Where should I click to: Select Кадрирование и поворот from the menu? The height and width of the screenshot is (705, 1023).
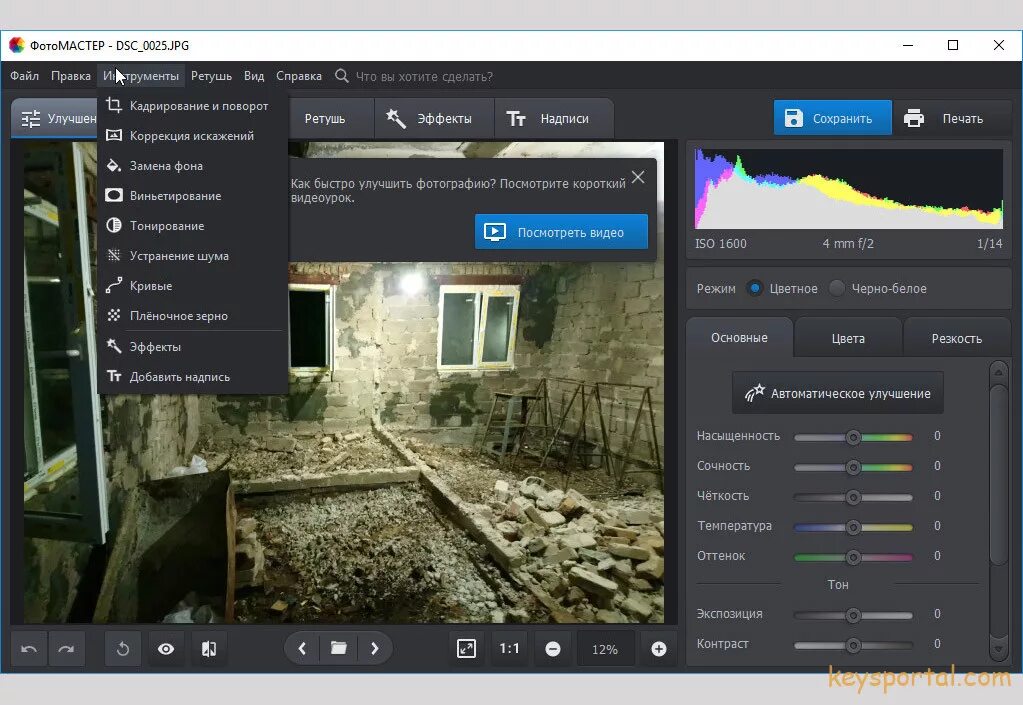pos(192,106)
